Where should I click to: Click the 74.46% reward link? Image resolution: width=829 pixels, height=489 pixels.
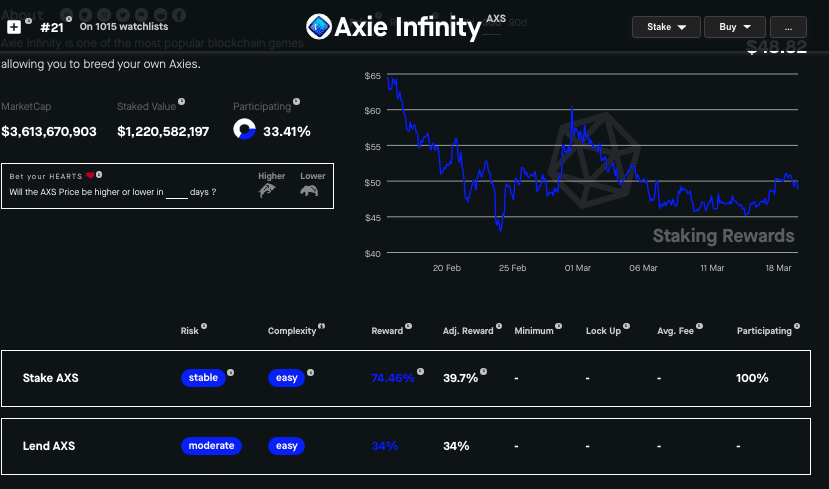pos(392,378)
